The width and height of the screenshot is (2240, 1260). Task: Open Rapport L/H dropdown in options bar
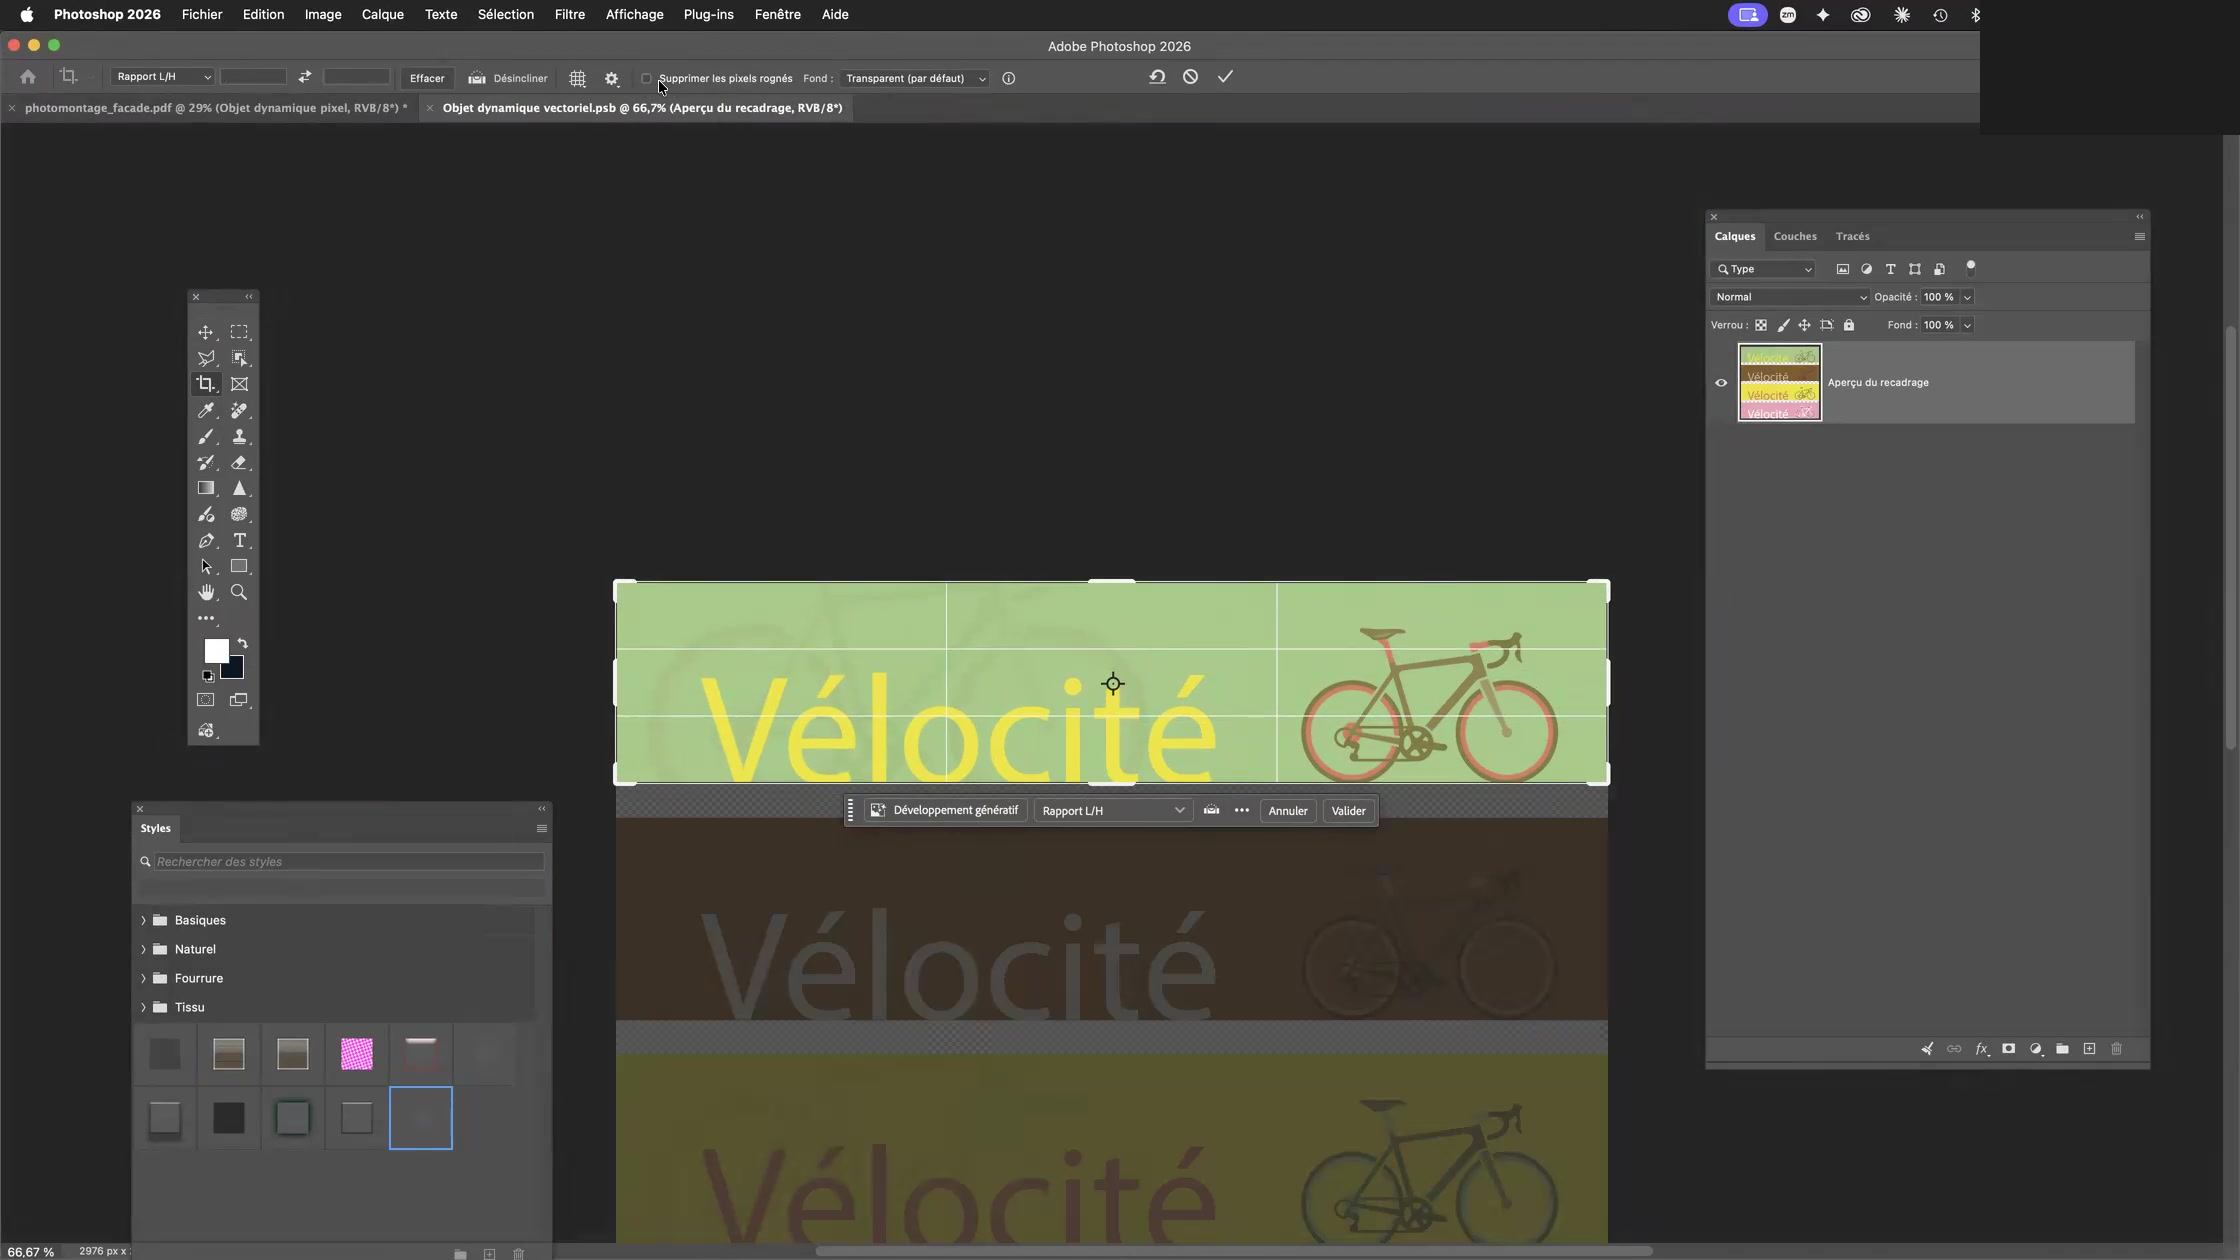[162, 77]
